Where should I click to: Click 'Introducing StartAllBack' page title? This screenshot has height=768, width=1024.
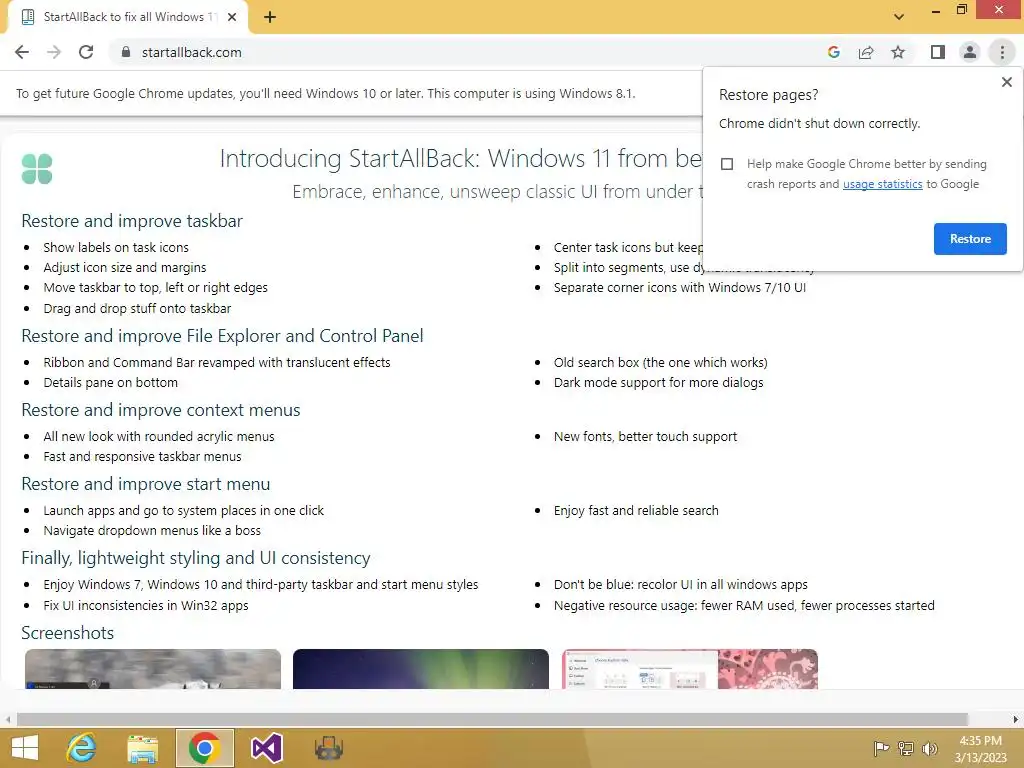[x=460, y=159]
